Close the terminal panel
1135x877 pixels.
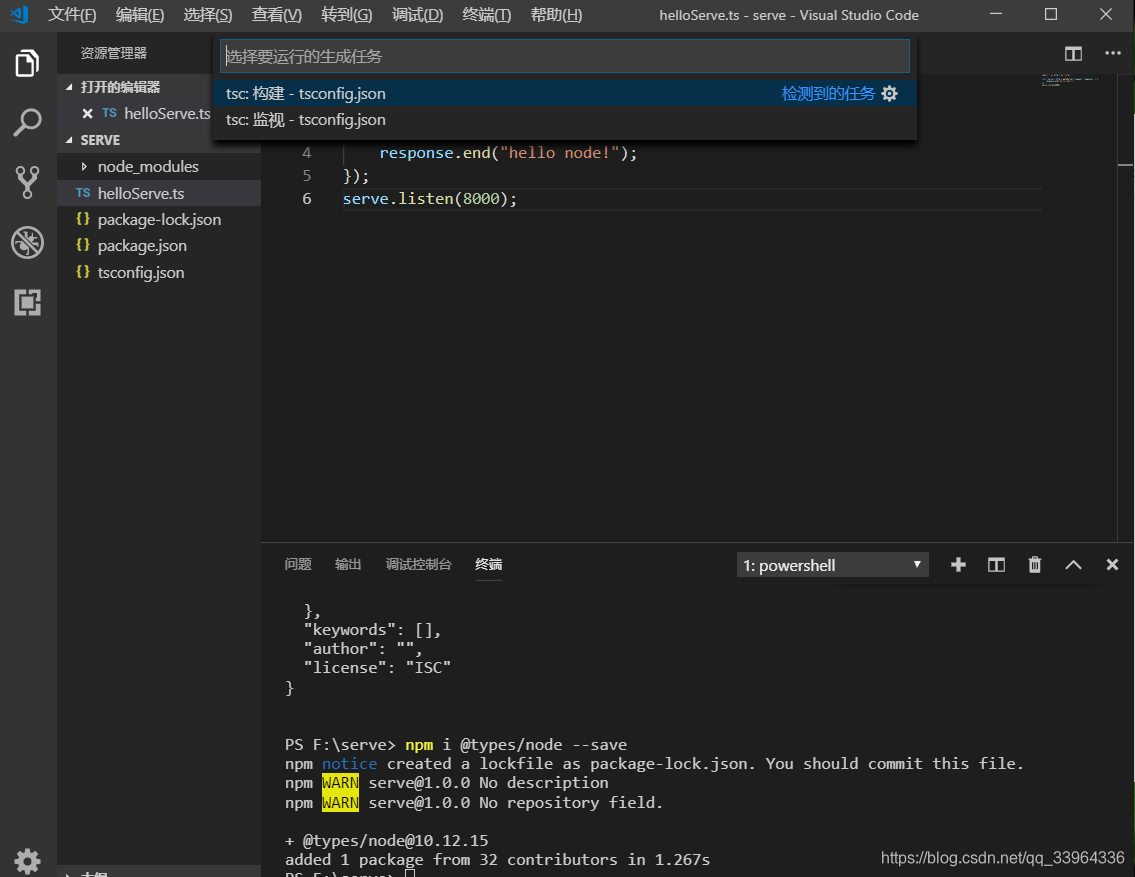(x=1113, y=564)
